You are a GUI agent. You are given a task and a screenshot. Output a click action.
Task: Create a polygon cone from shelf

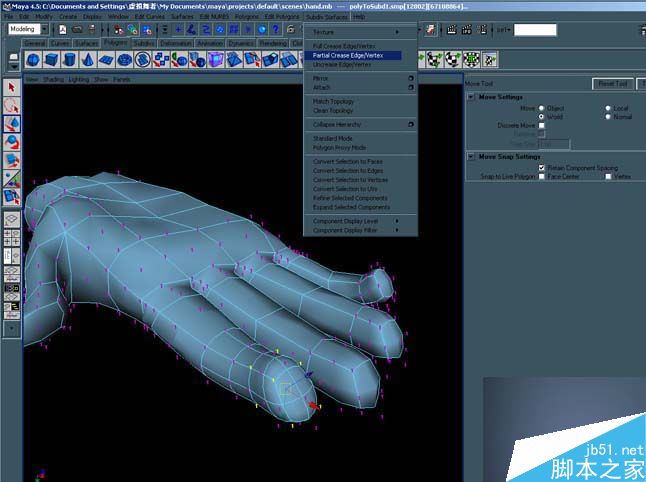point(87,60)
